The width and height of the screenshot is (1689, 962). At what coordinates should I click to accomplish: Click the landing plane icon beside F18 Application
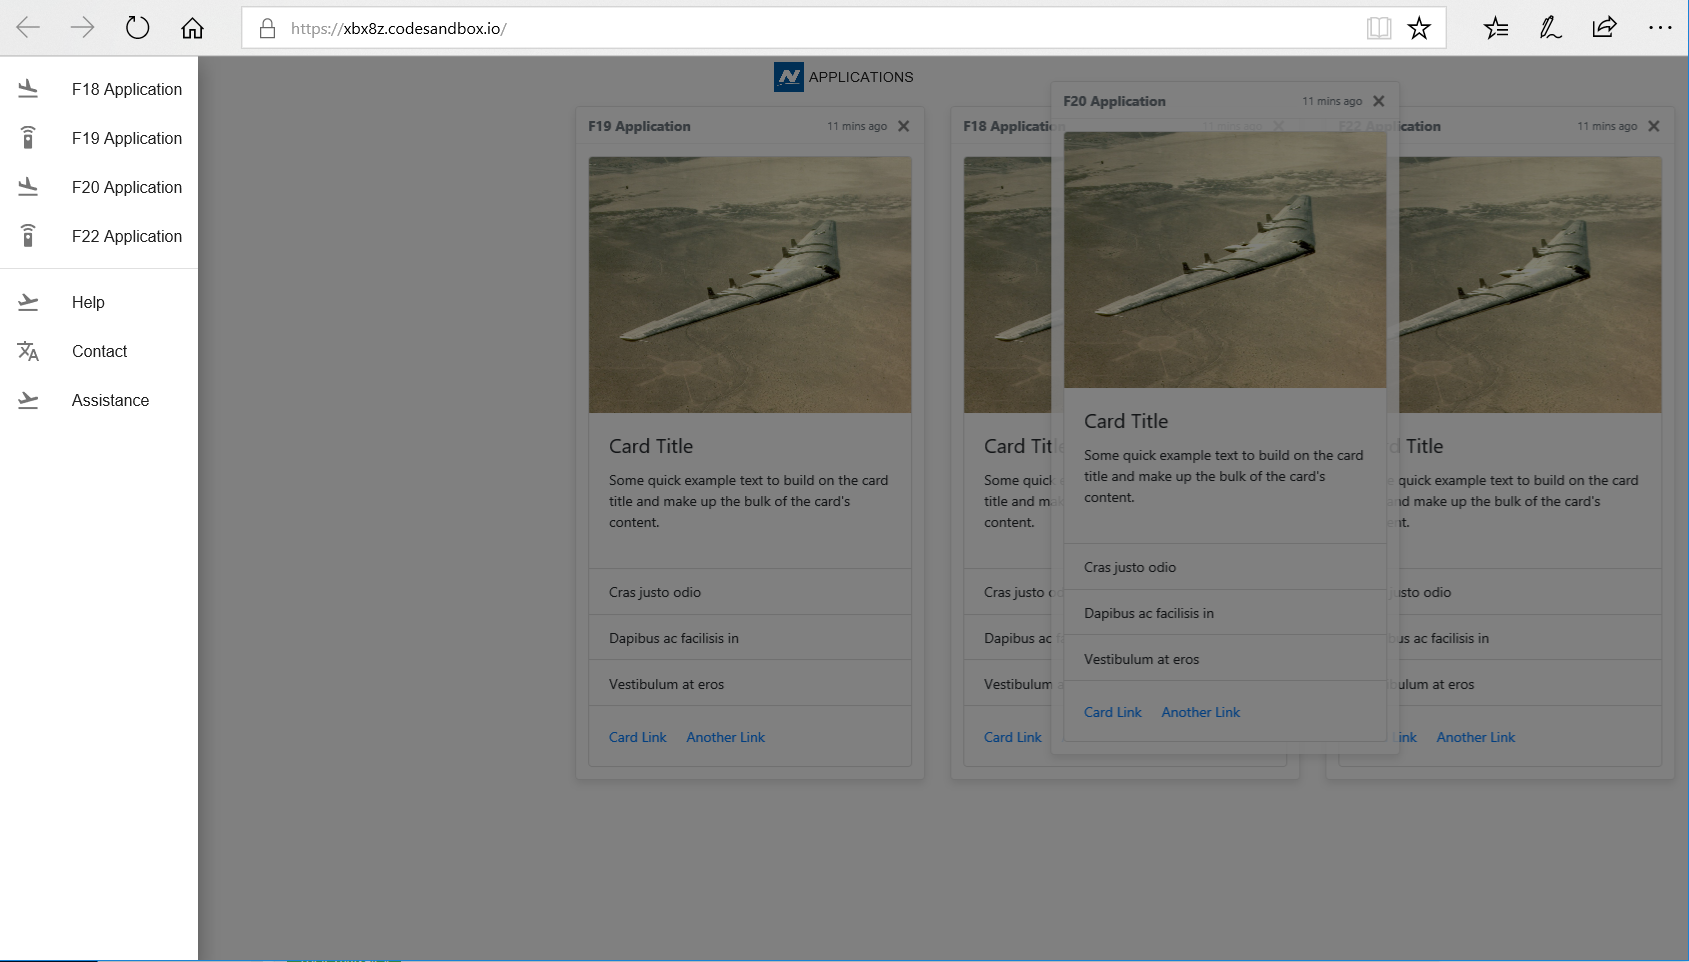tap(28, 89)
